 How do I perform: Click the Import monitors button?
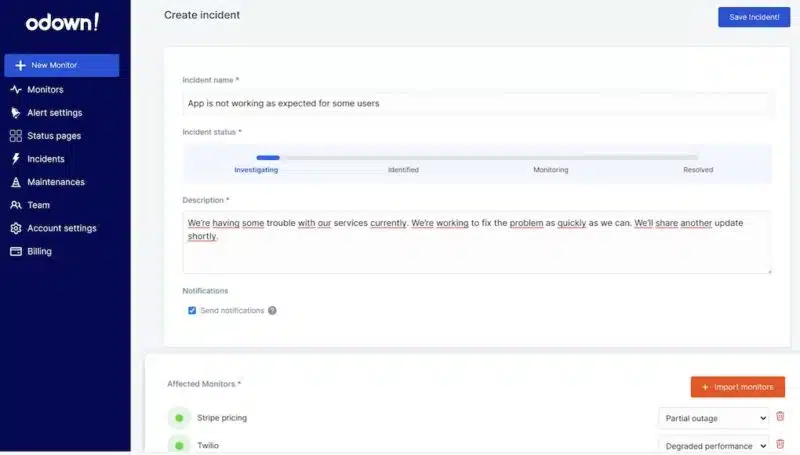coord(737,387)
